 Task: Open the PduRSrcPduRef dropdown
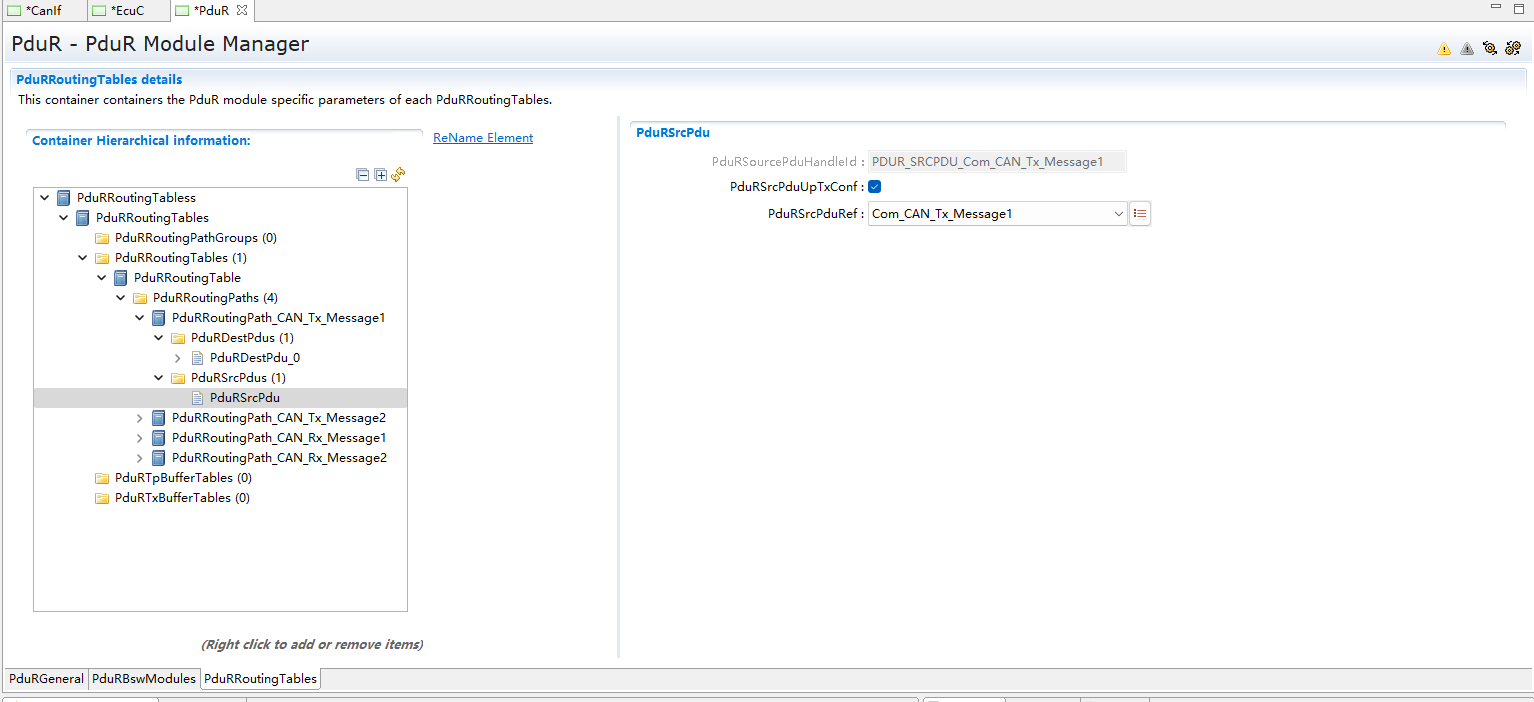[1118, 213]
